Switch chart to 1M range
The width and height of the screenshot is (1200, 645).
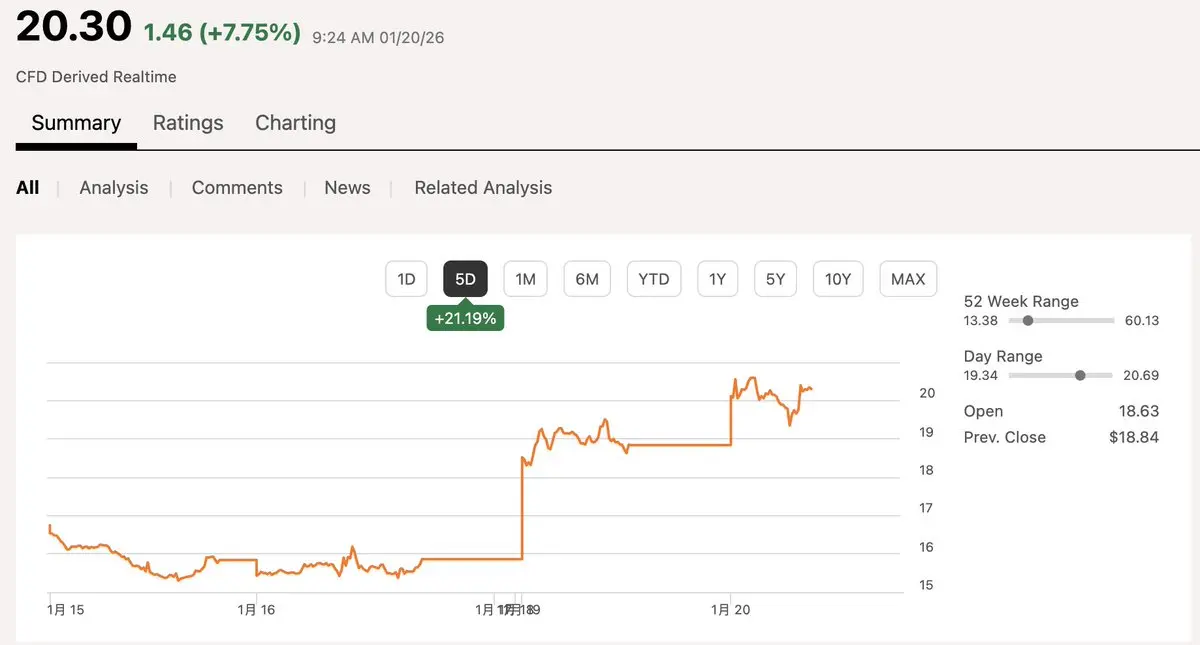(x=526, y=279)
